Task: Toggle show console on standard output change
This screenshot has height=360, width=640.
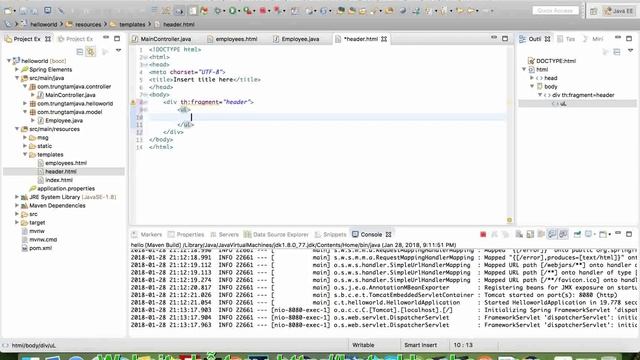Action: click(x=552, y=234)
